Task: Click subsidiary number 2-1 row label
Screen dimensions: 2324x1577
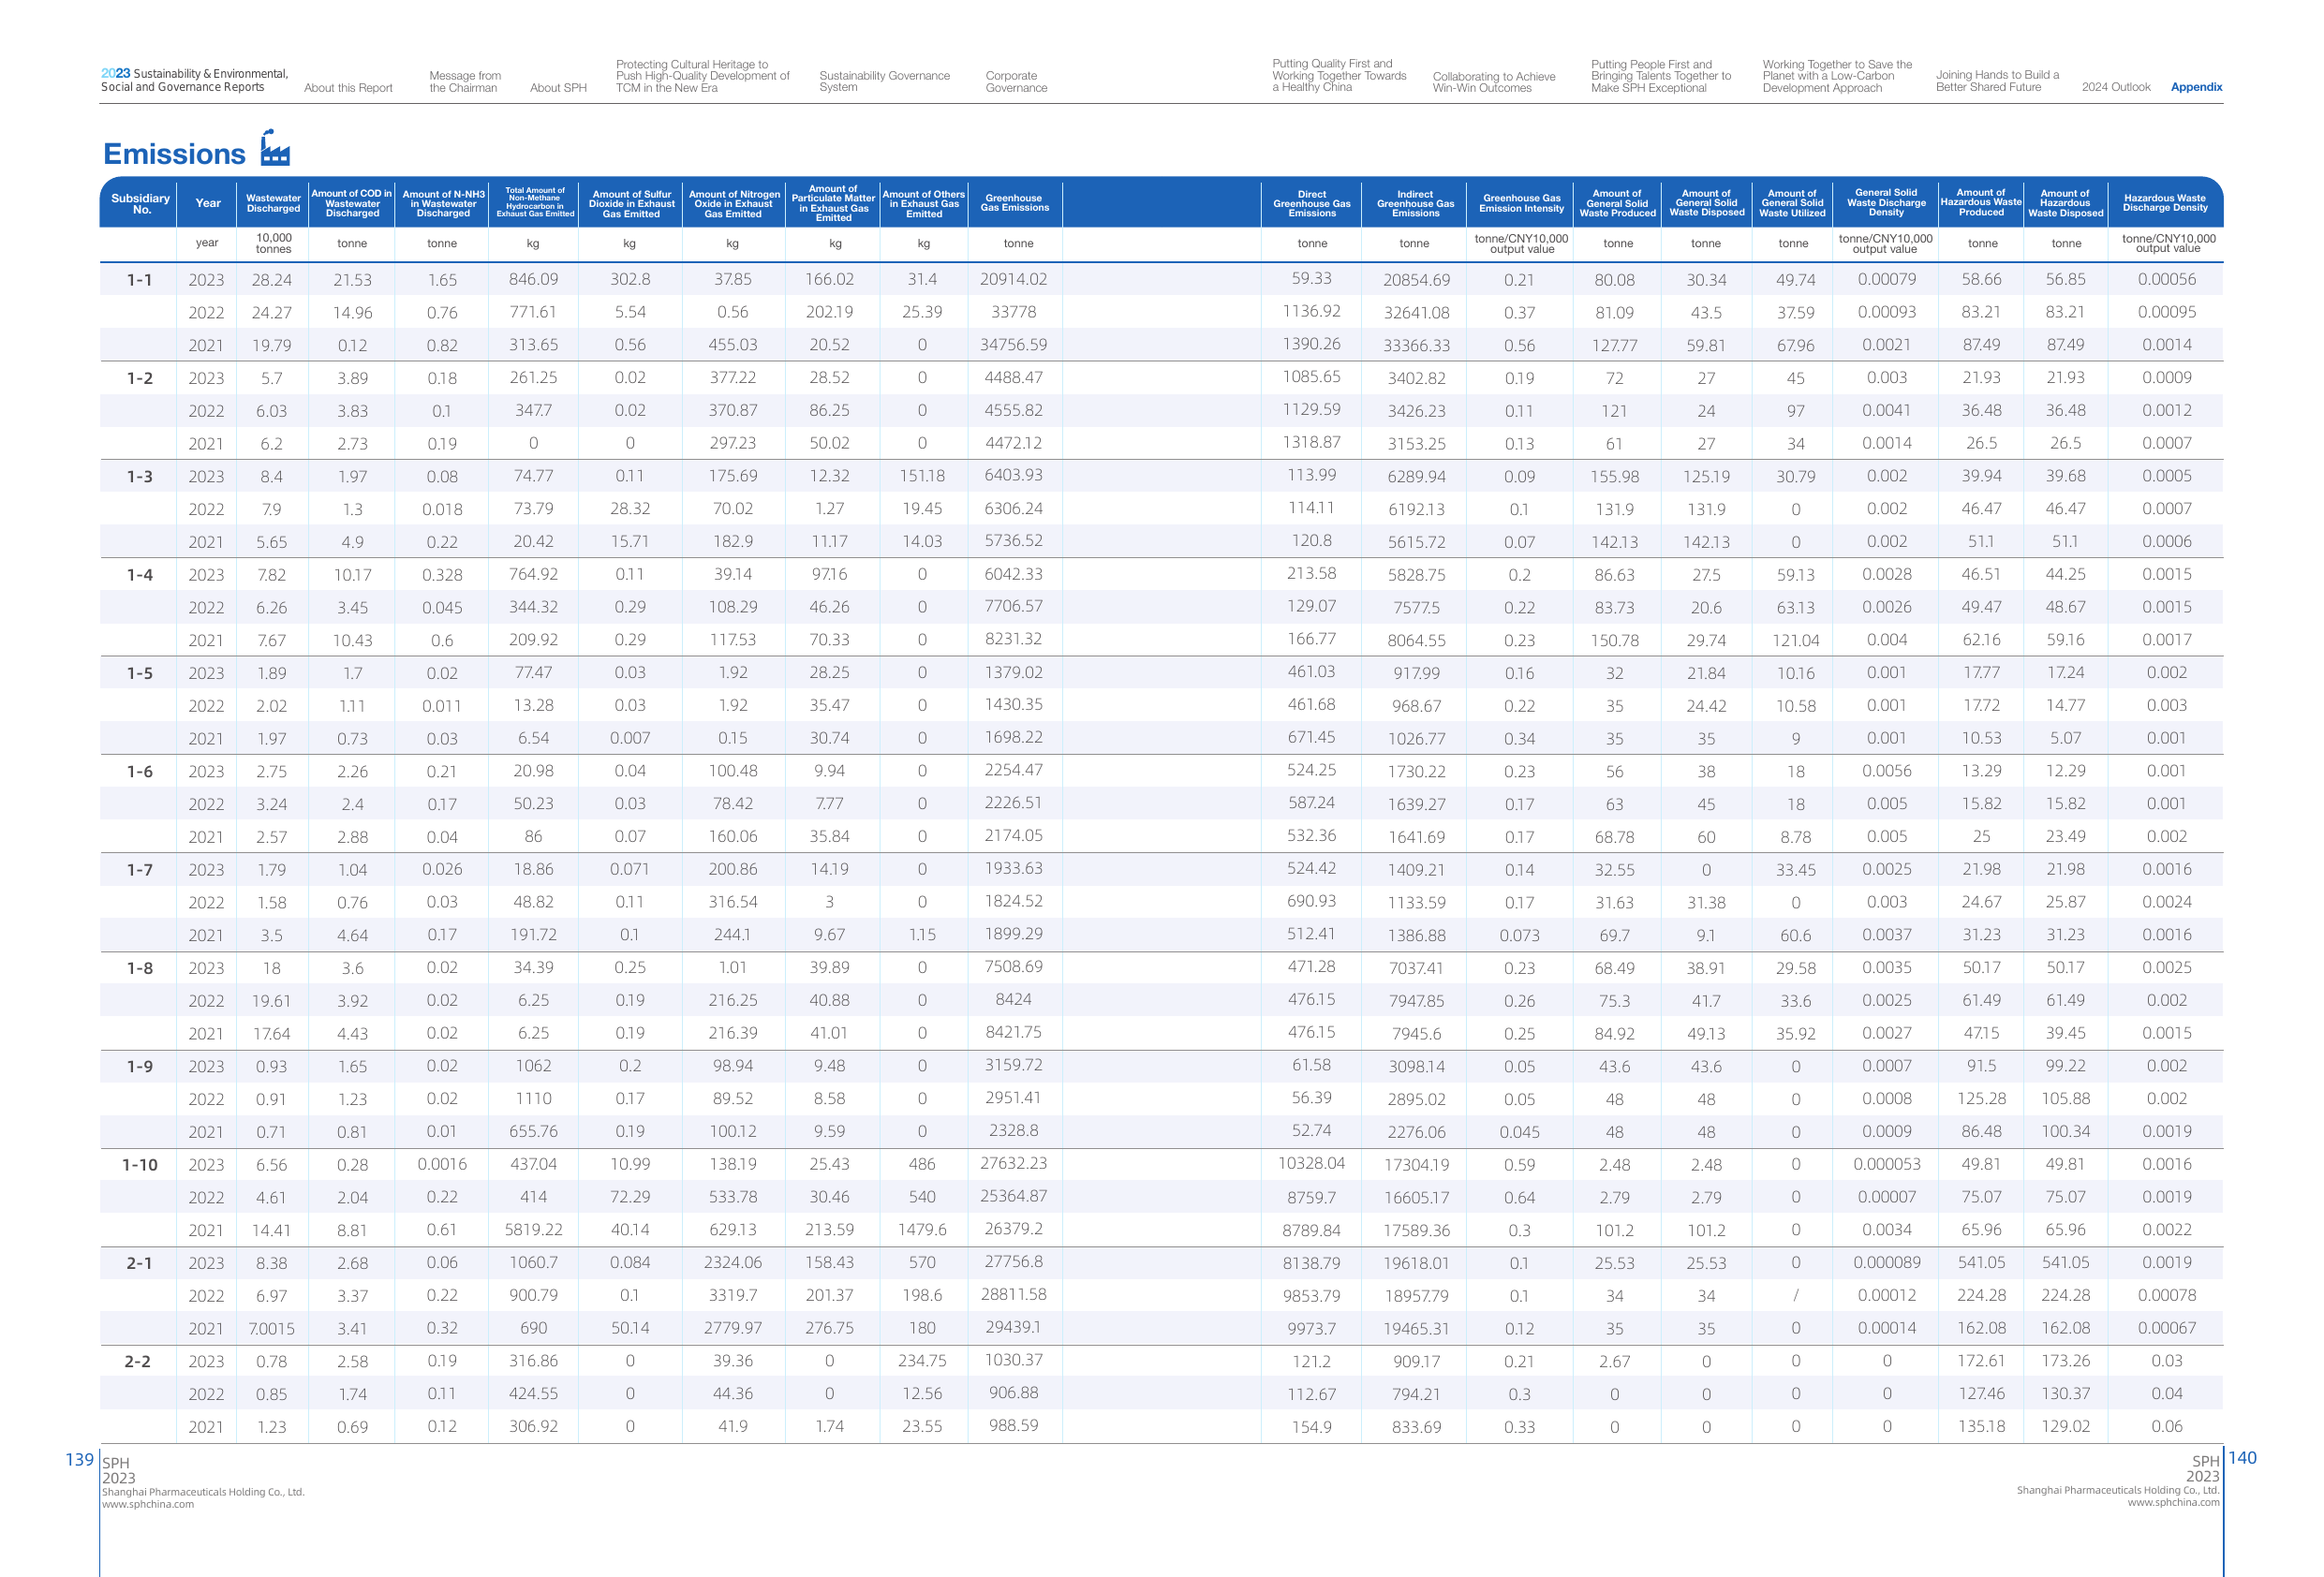Action: (x=139, y=1263)
